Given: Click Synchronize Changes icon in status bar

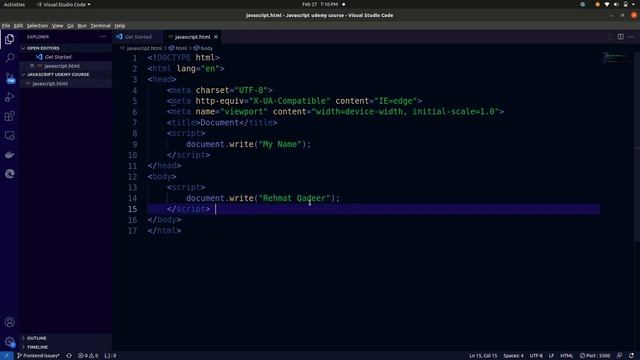Looking at the screenshot, I should [x=69, y=356].
